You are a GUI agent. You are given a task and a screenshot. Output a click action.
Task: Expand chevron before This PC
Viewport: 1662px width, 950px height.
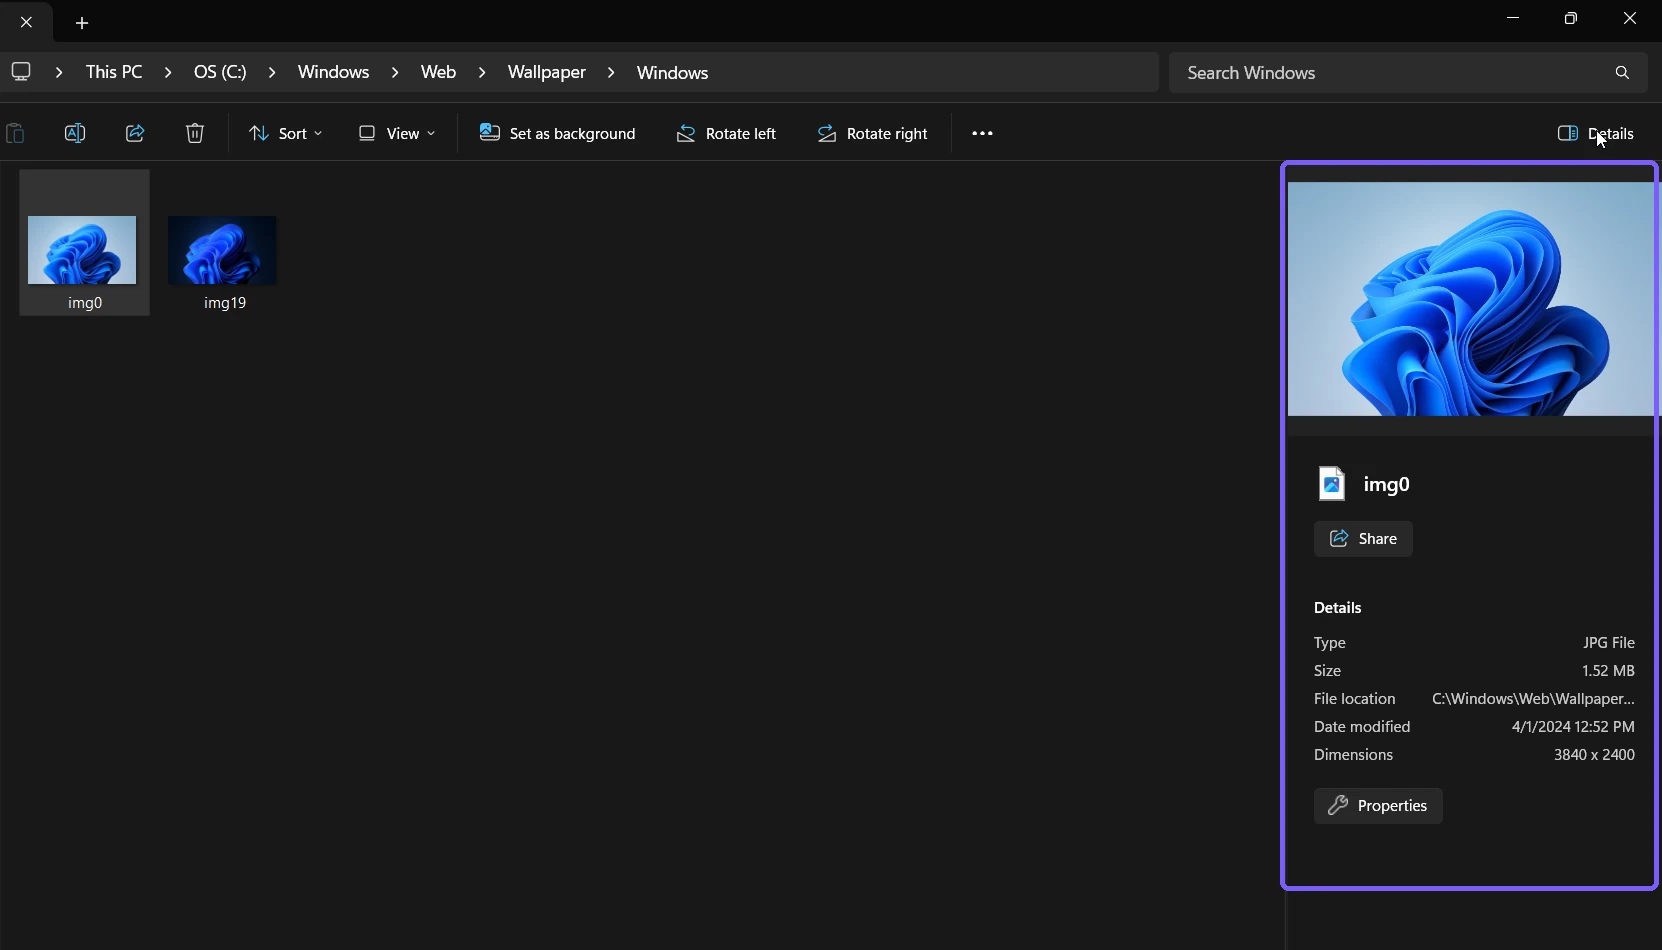[x=59, y=72]
